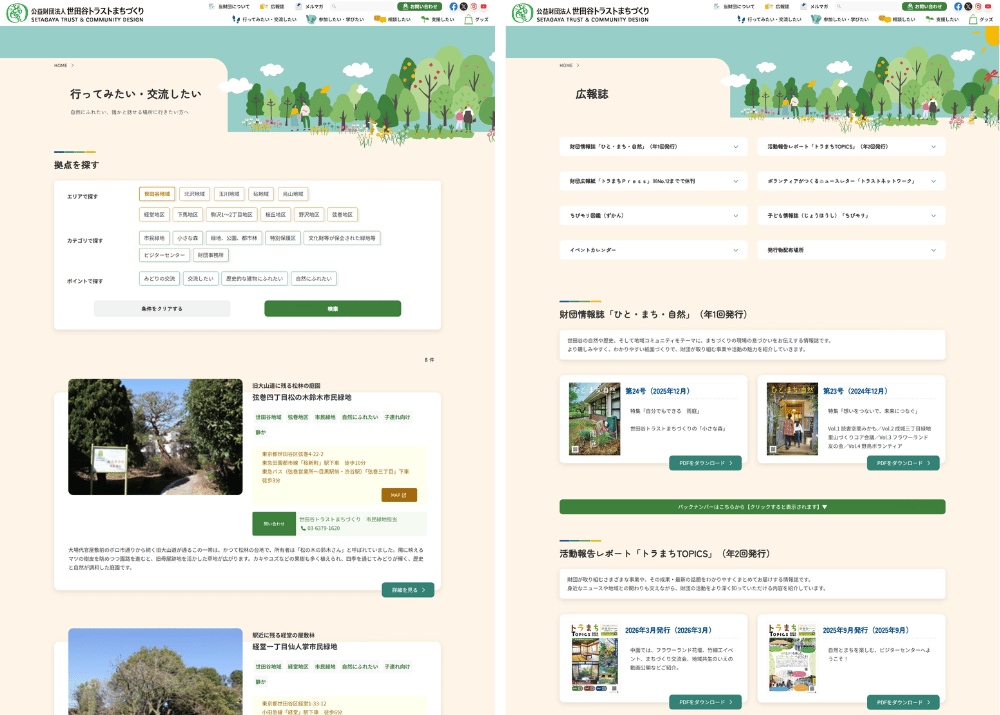Image resolution: width=1000 pixels, height=715 pixels.
Task: Click 支援したい sprout icon on left page
Action: (x=425, y=19)
